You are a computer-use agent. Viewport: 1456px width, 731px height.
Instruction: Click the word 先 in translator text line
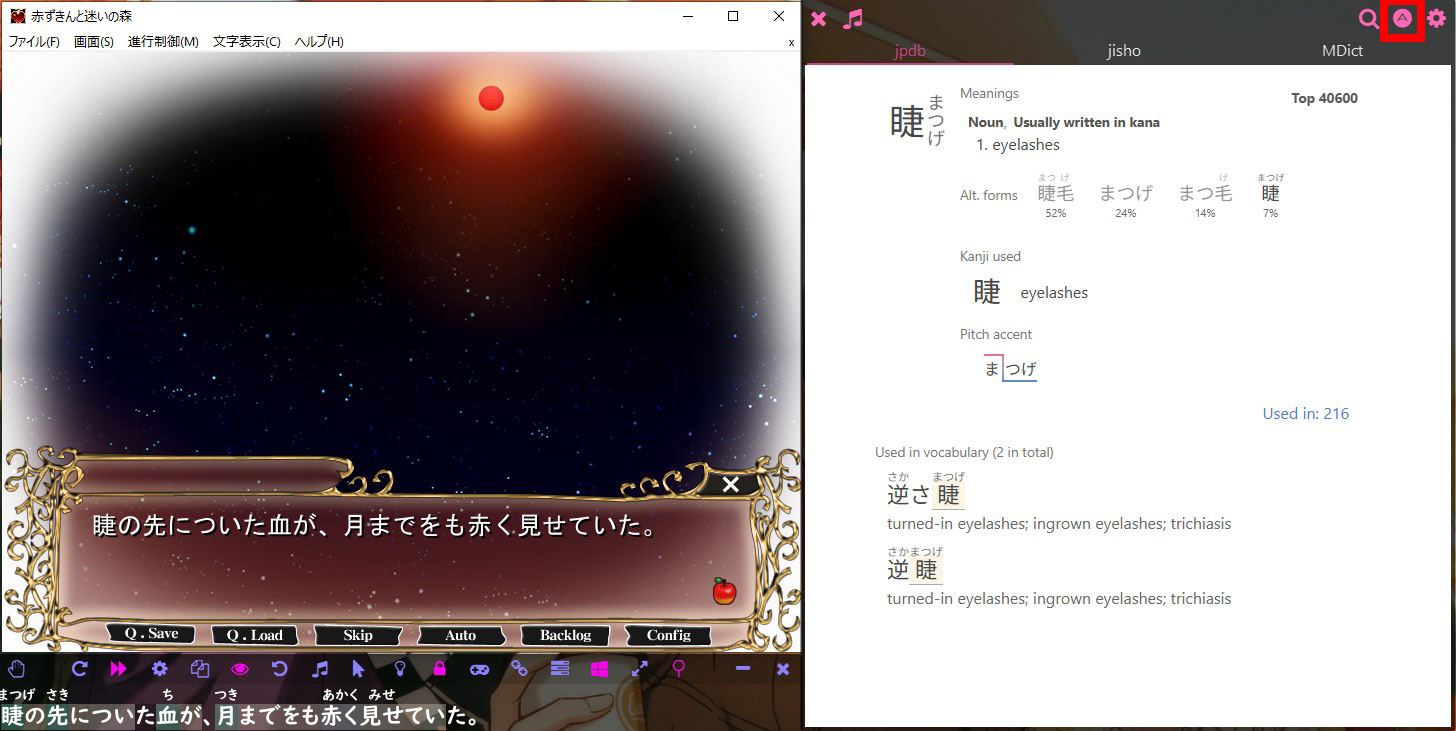(57, 716)
